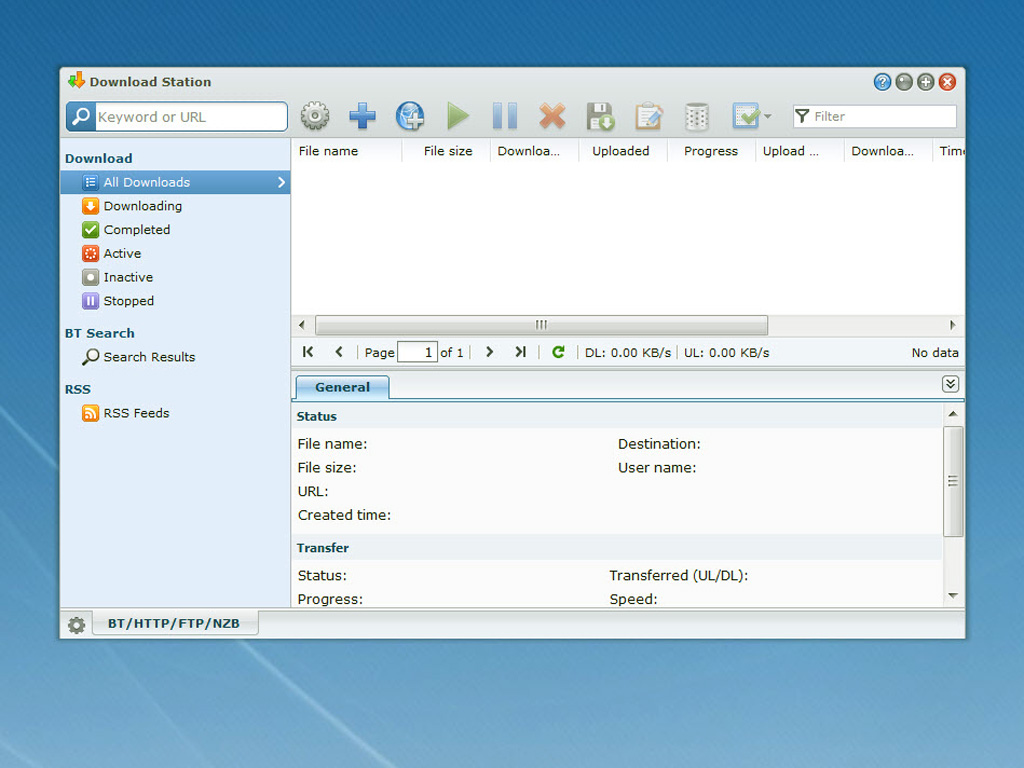Open RSS Feeds
1024x768 pixels.
click(x=136, y=413)
